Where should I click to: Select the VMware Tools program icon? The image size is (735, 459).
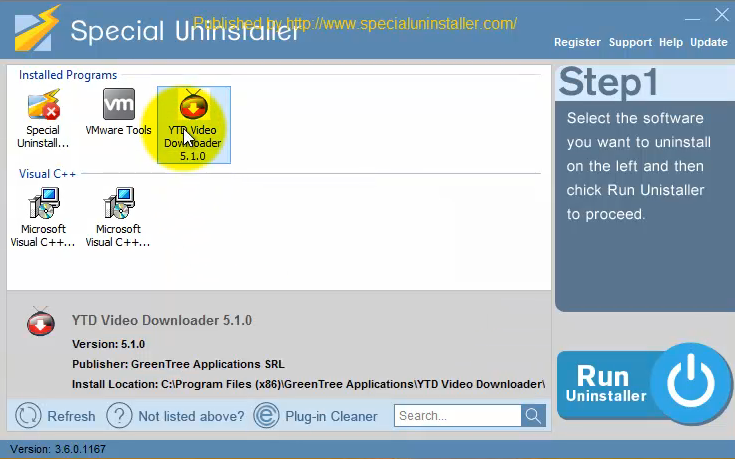119,104
